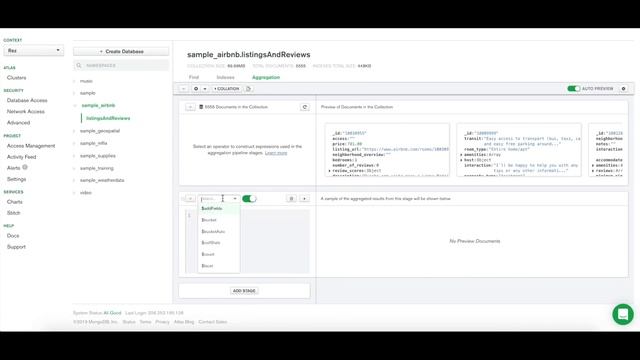
Task: Collapse the sample_airbnb database
Action: [x=75, y=106]
